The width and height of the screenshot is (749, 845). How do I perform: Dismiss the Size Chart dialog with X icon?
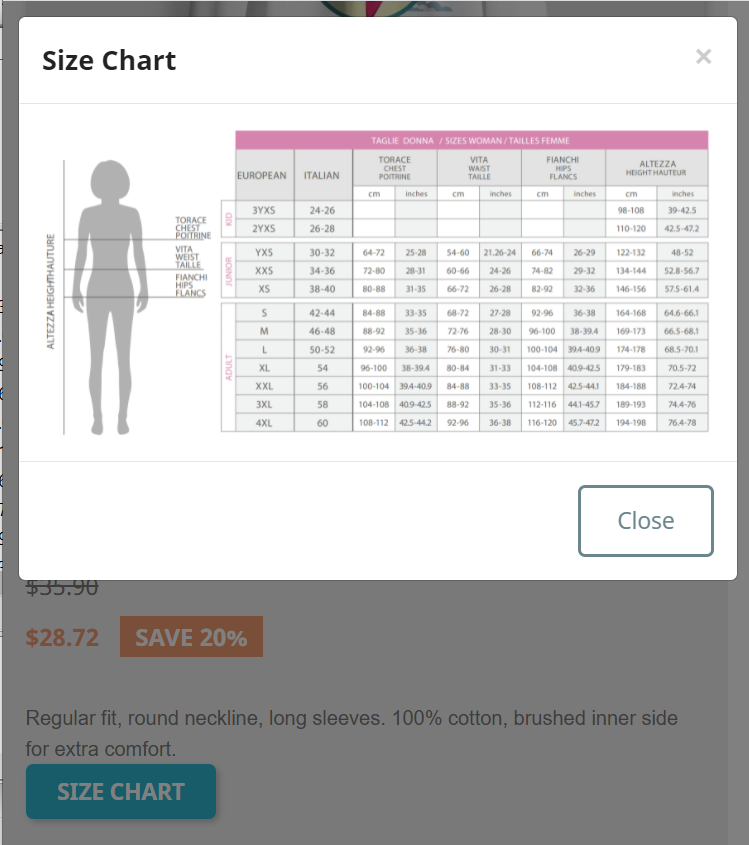[703, 57]
